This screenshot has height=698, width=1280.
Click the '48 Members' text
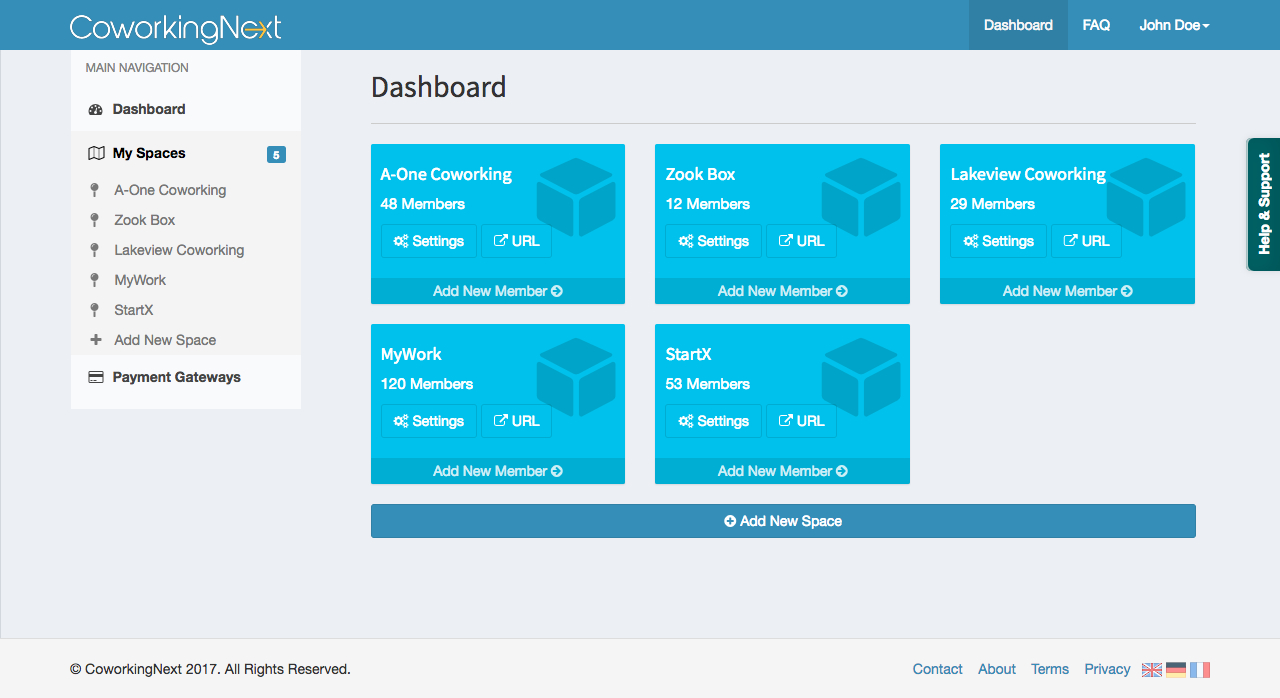(423, 204)
